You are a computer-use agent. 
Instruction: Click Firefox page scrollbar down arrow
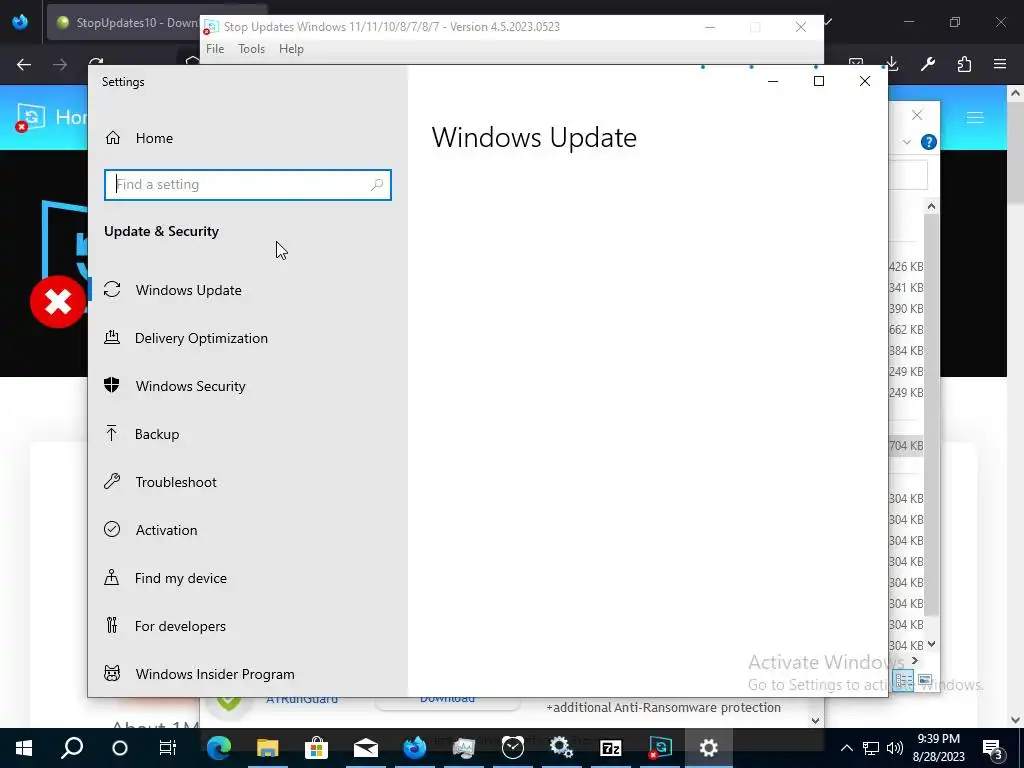point(1016,720)
